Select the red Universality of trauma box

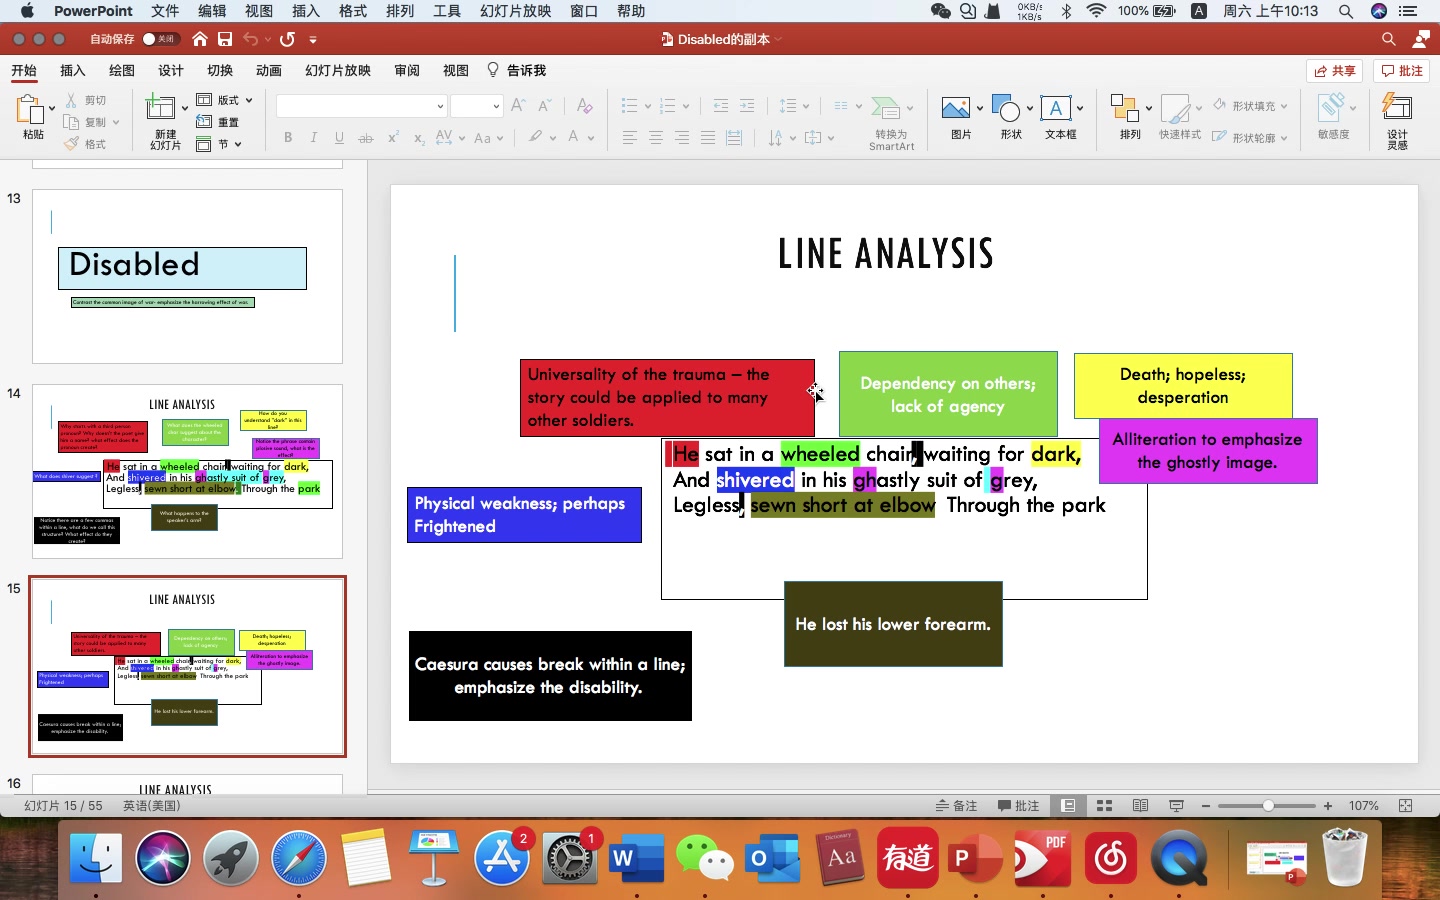point(667,397)
